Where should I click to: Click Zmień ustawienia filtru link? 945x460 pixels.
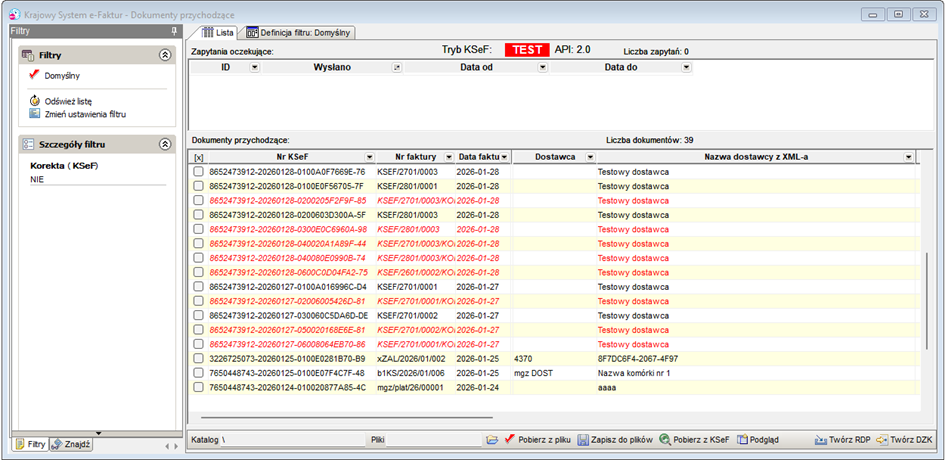coord(85,113)
